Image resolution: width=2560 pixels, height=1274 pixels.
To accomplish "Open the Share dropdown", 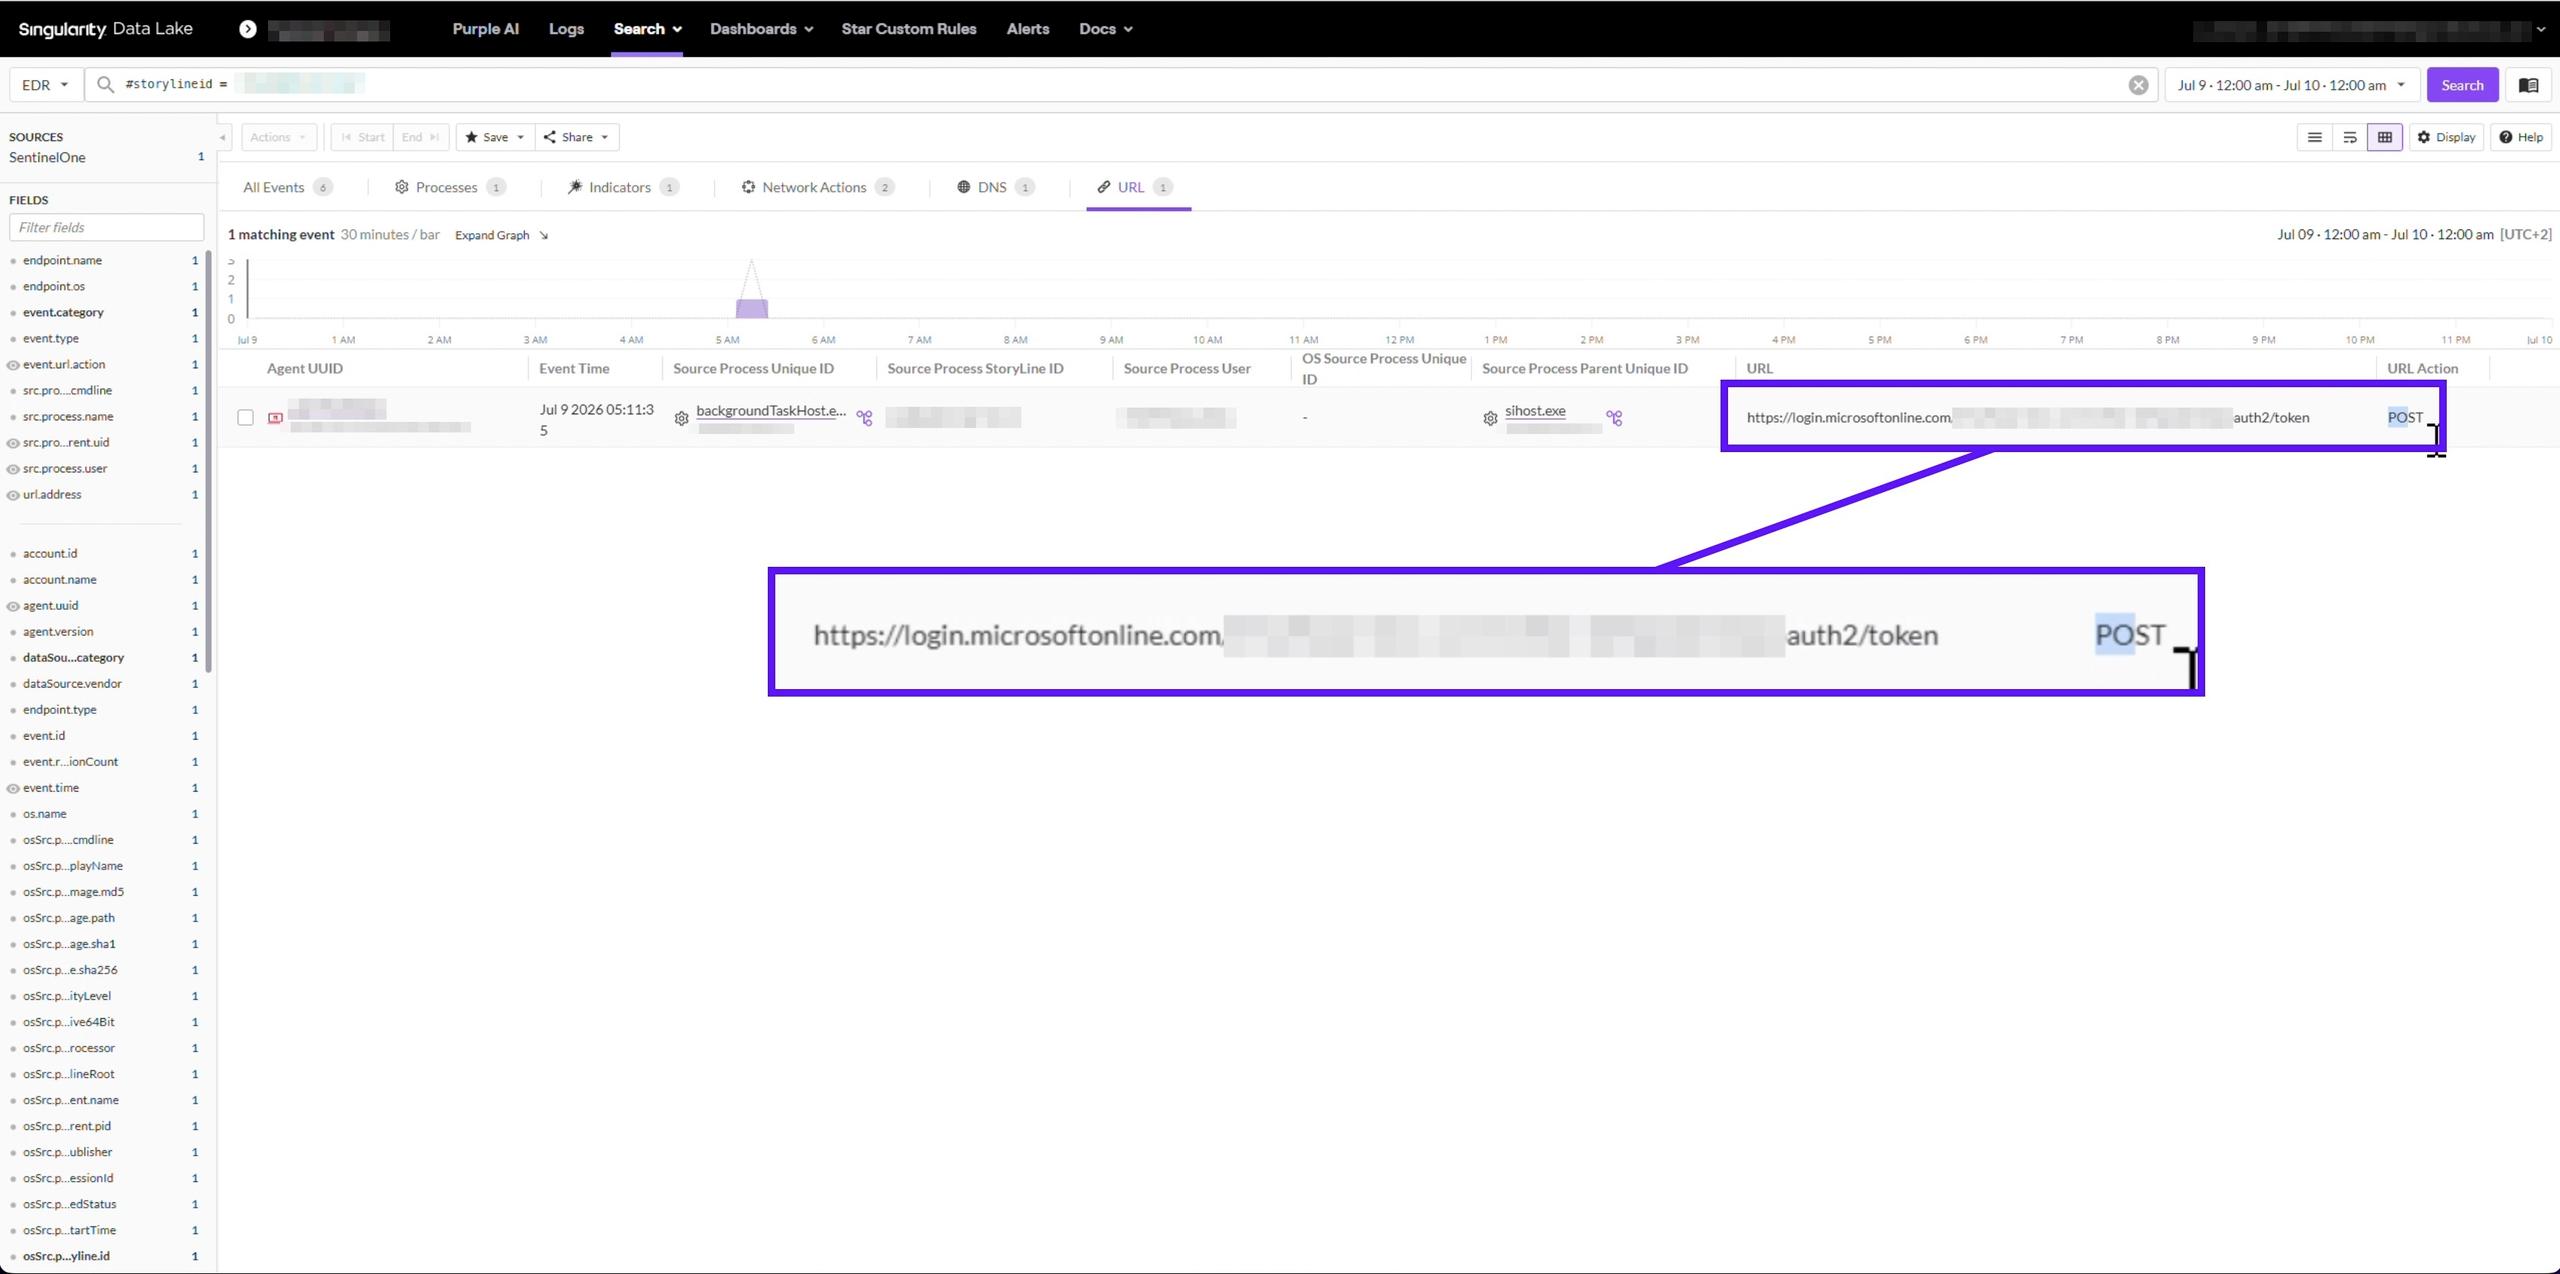I will pyautogui.click(x=577, y=137).
